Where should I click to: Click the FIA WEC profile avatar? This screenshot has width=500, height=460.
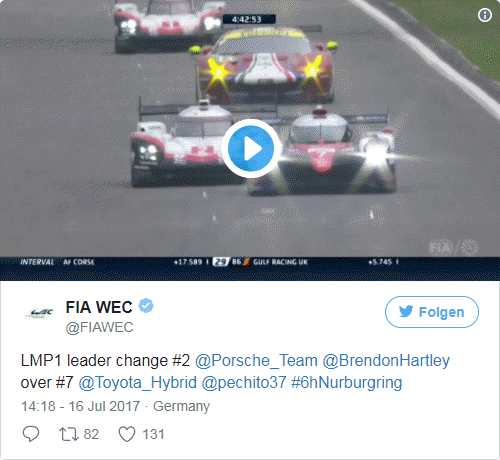[40, 312]
